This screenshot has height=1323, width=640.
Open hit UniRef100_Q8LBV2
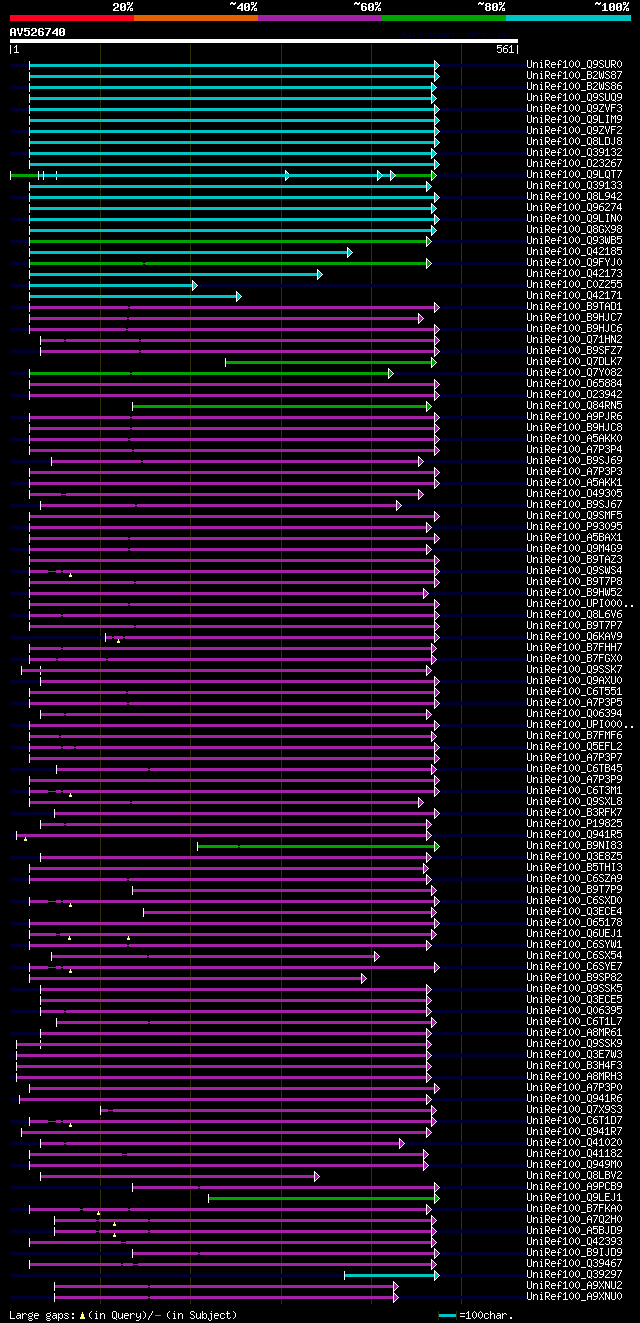[x=574, y=1176]
